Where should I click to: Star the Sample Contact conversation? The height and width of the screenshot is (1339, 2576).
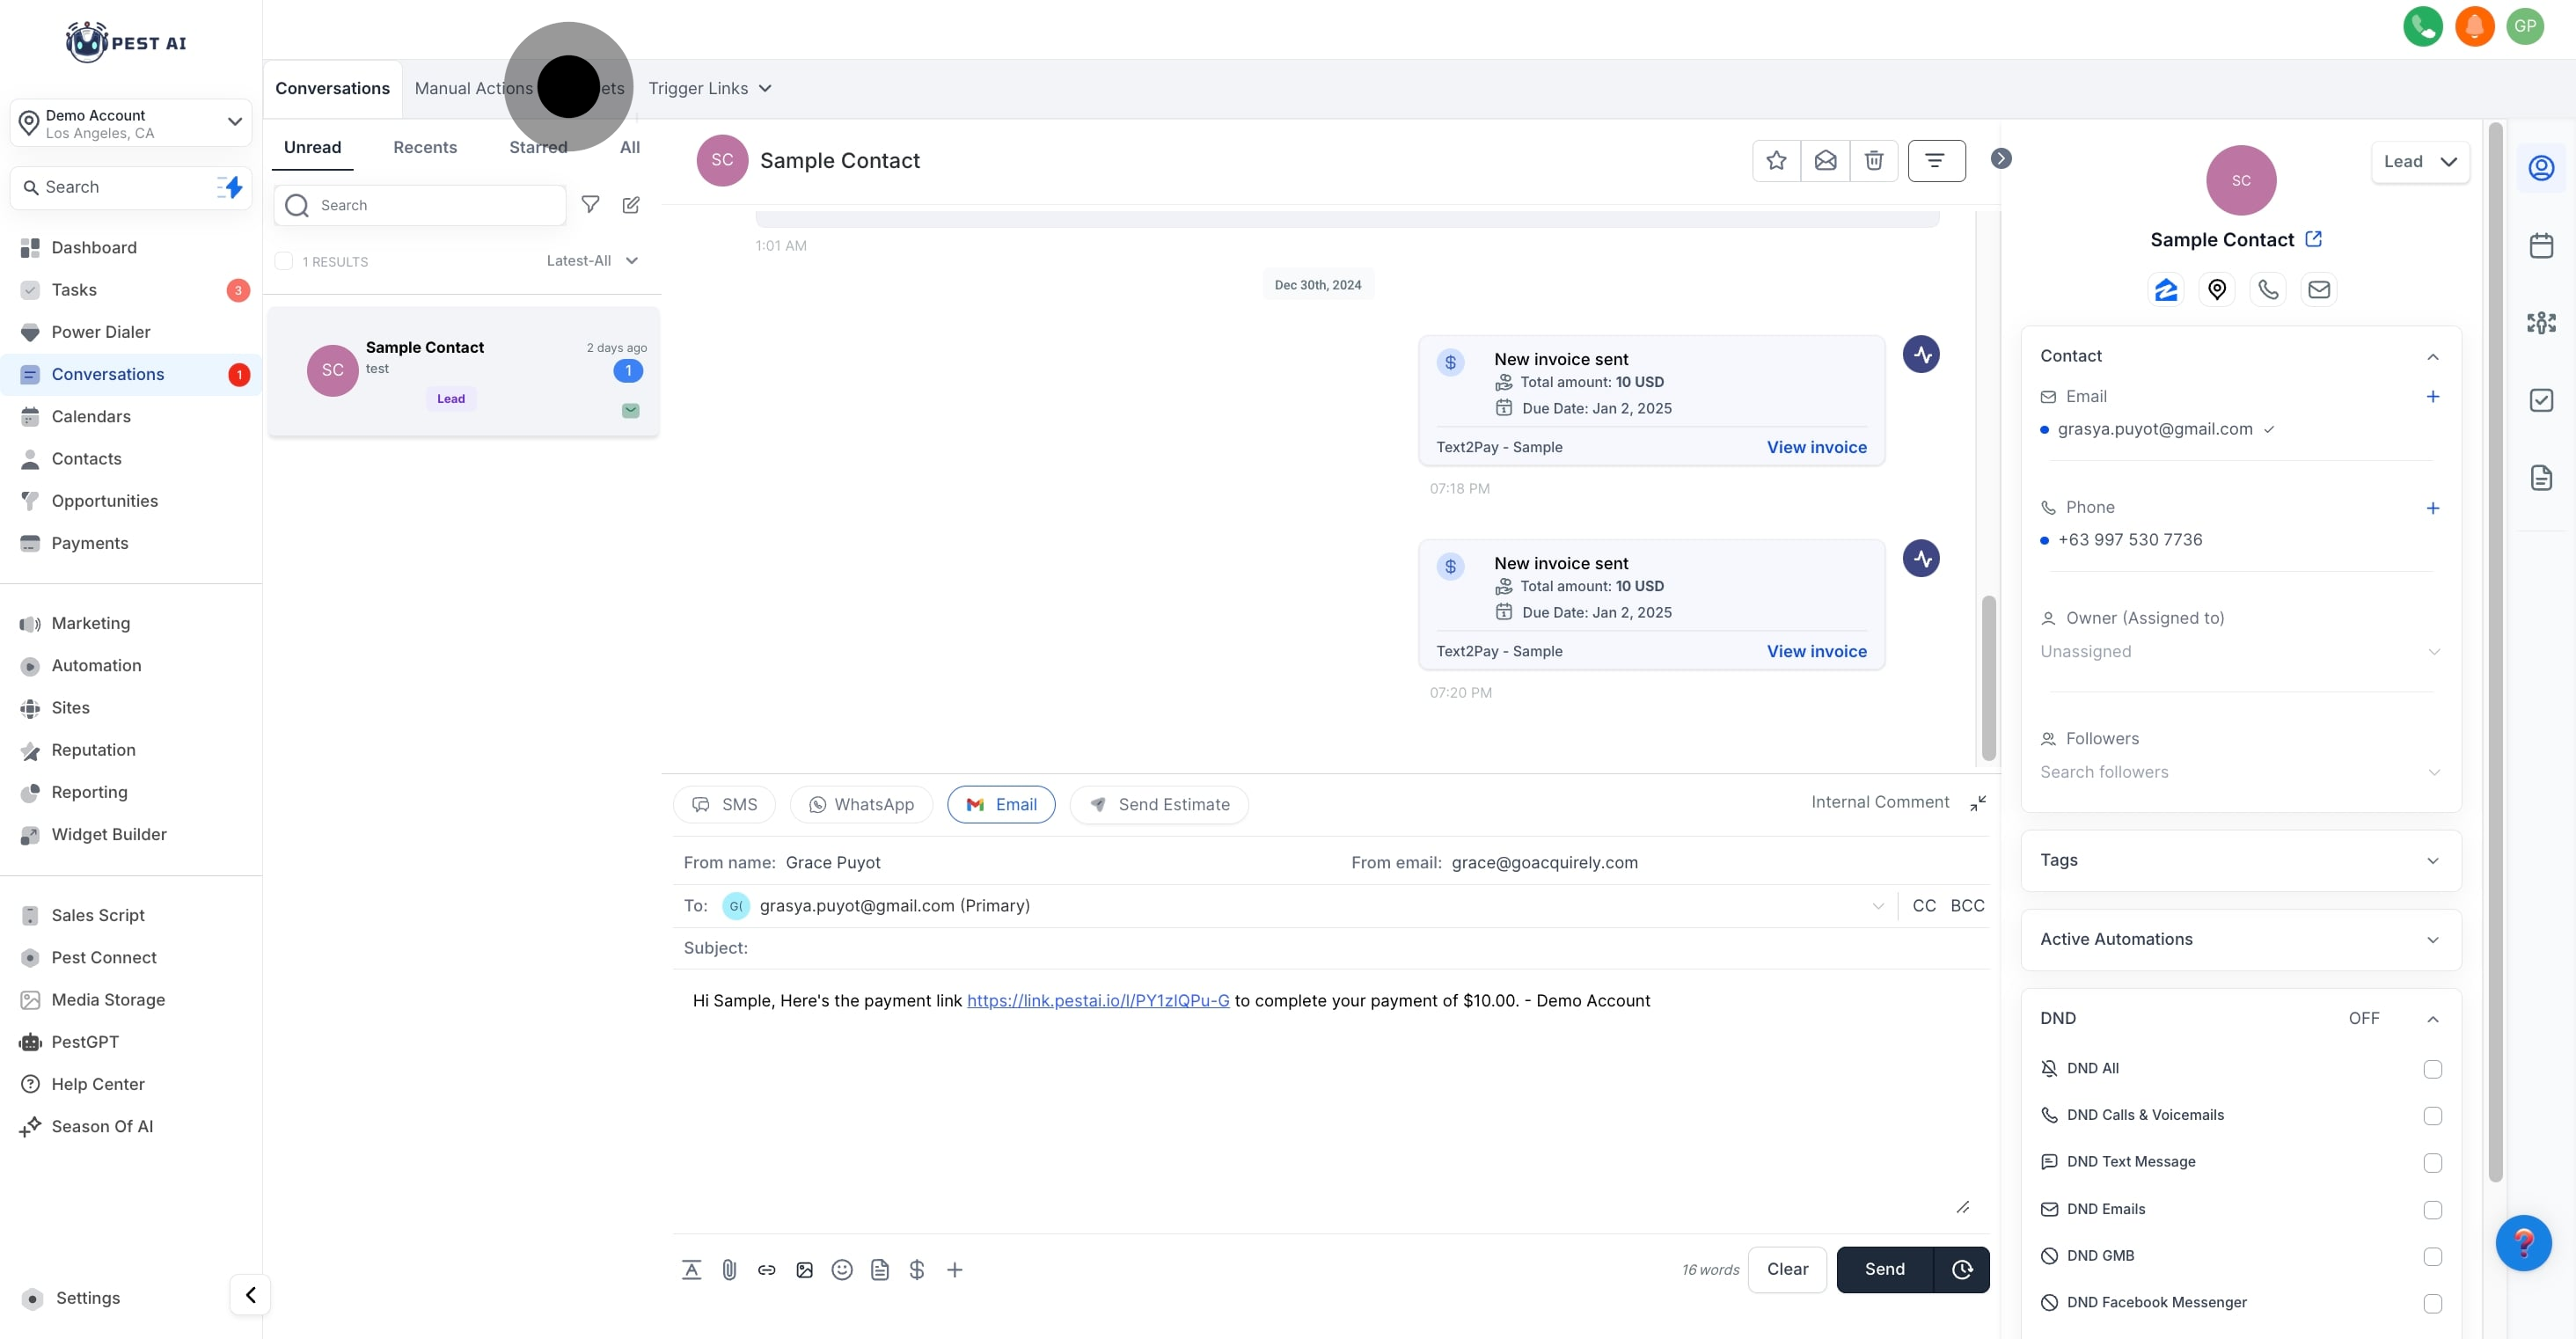coord(1776,160)
